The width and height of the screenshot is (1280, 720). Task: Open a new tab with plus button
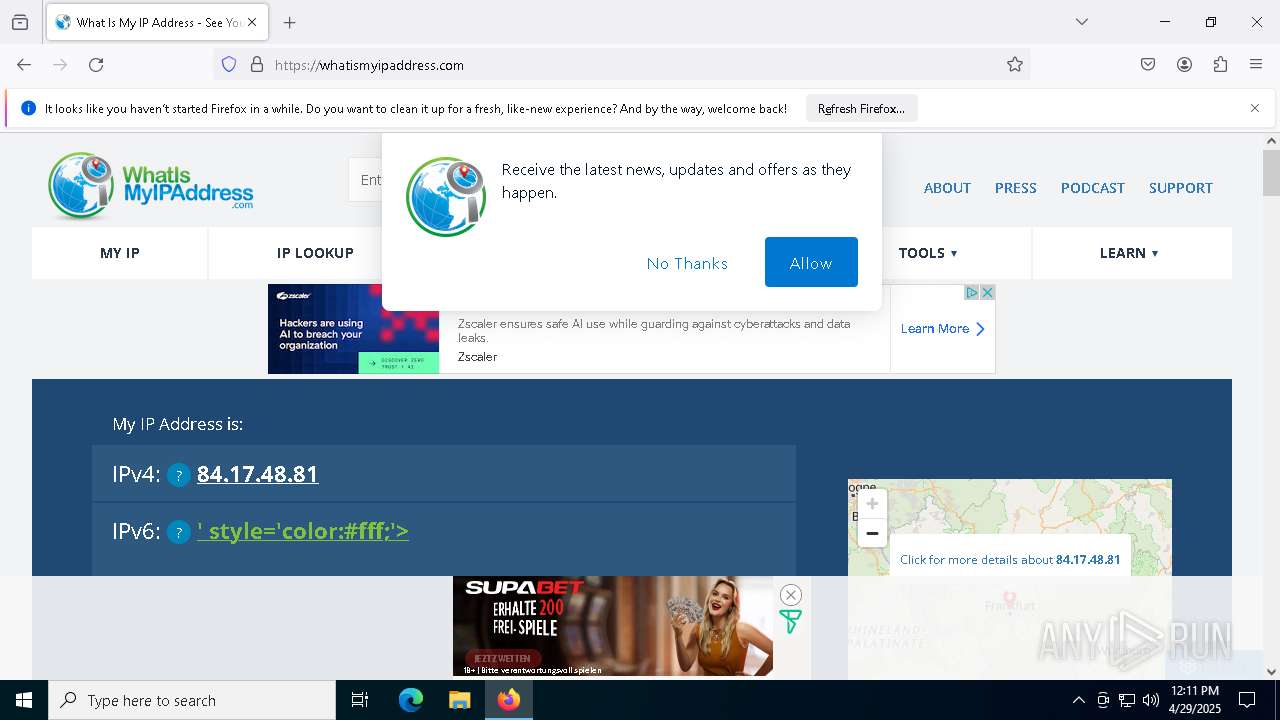290,22
